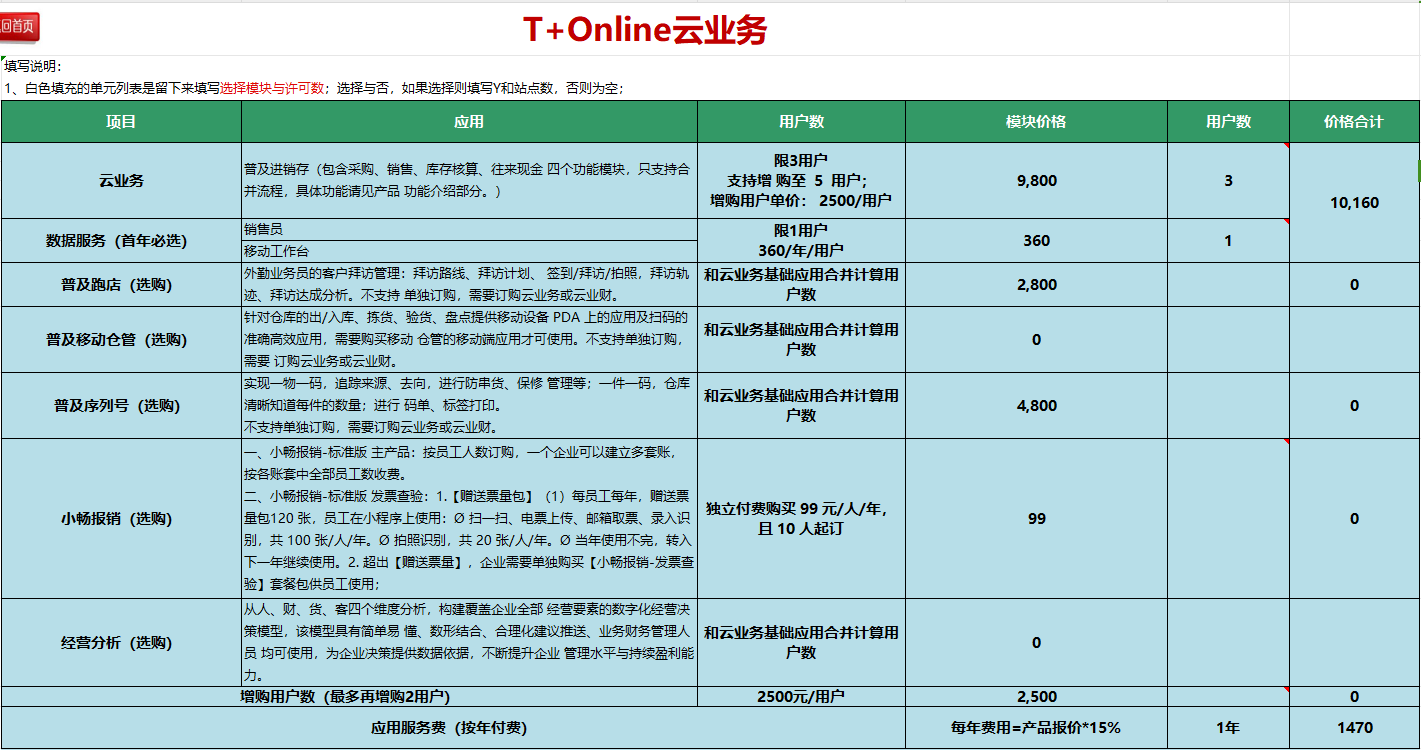Select the instruction line starting 1、白色填充的单元
This screenshot has height=750, width=1421.
315,88
